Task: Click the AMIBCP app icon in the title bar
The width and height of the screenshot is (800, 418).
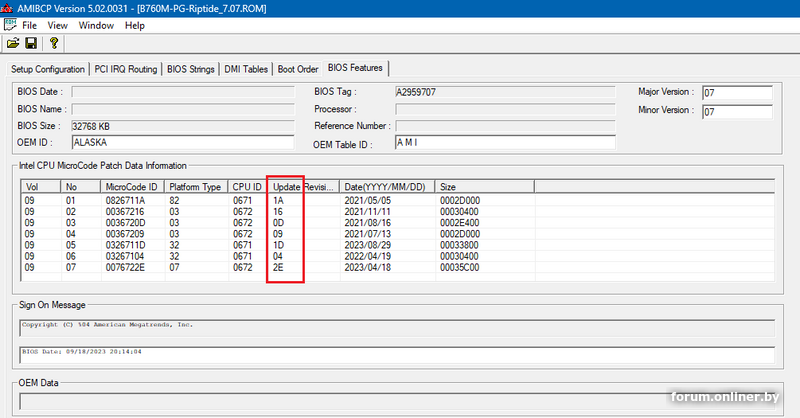Action: [x=7, y=8]
